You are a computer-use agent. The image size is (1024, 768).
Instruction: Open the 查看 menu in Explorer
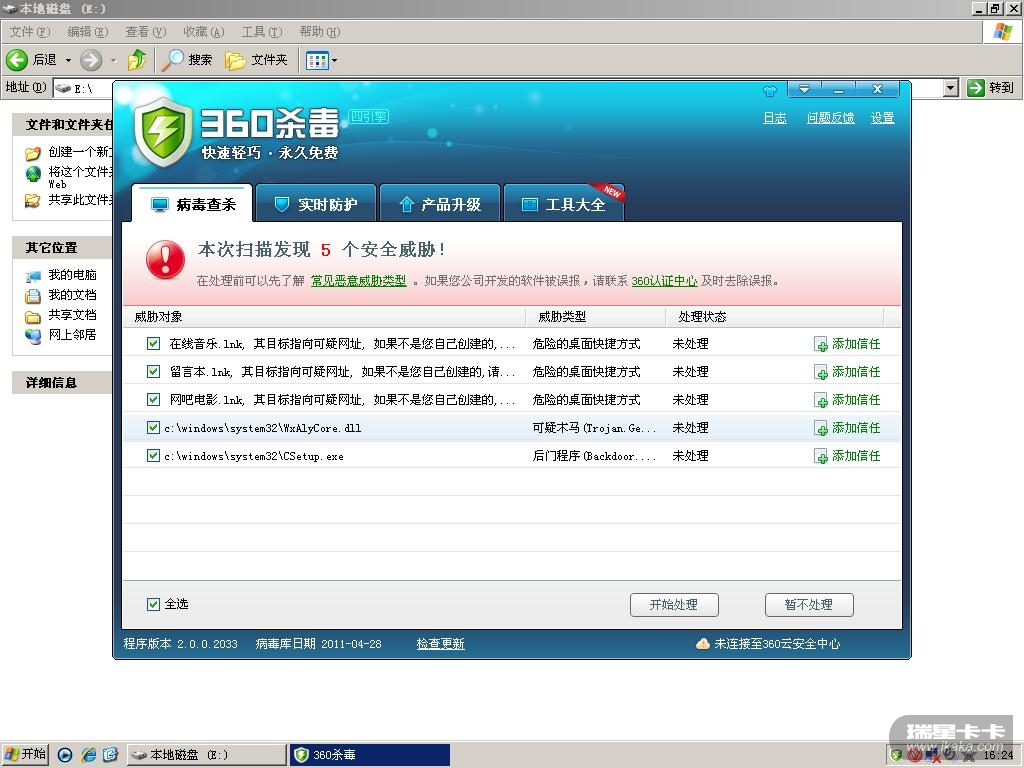[146, 31]
